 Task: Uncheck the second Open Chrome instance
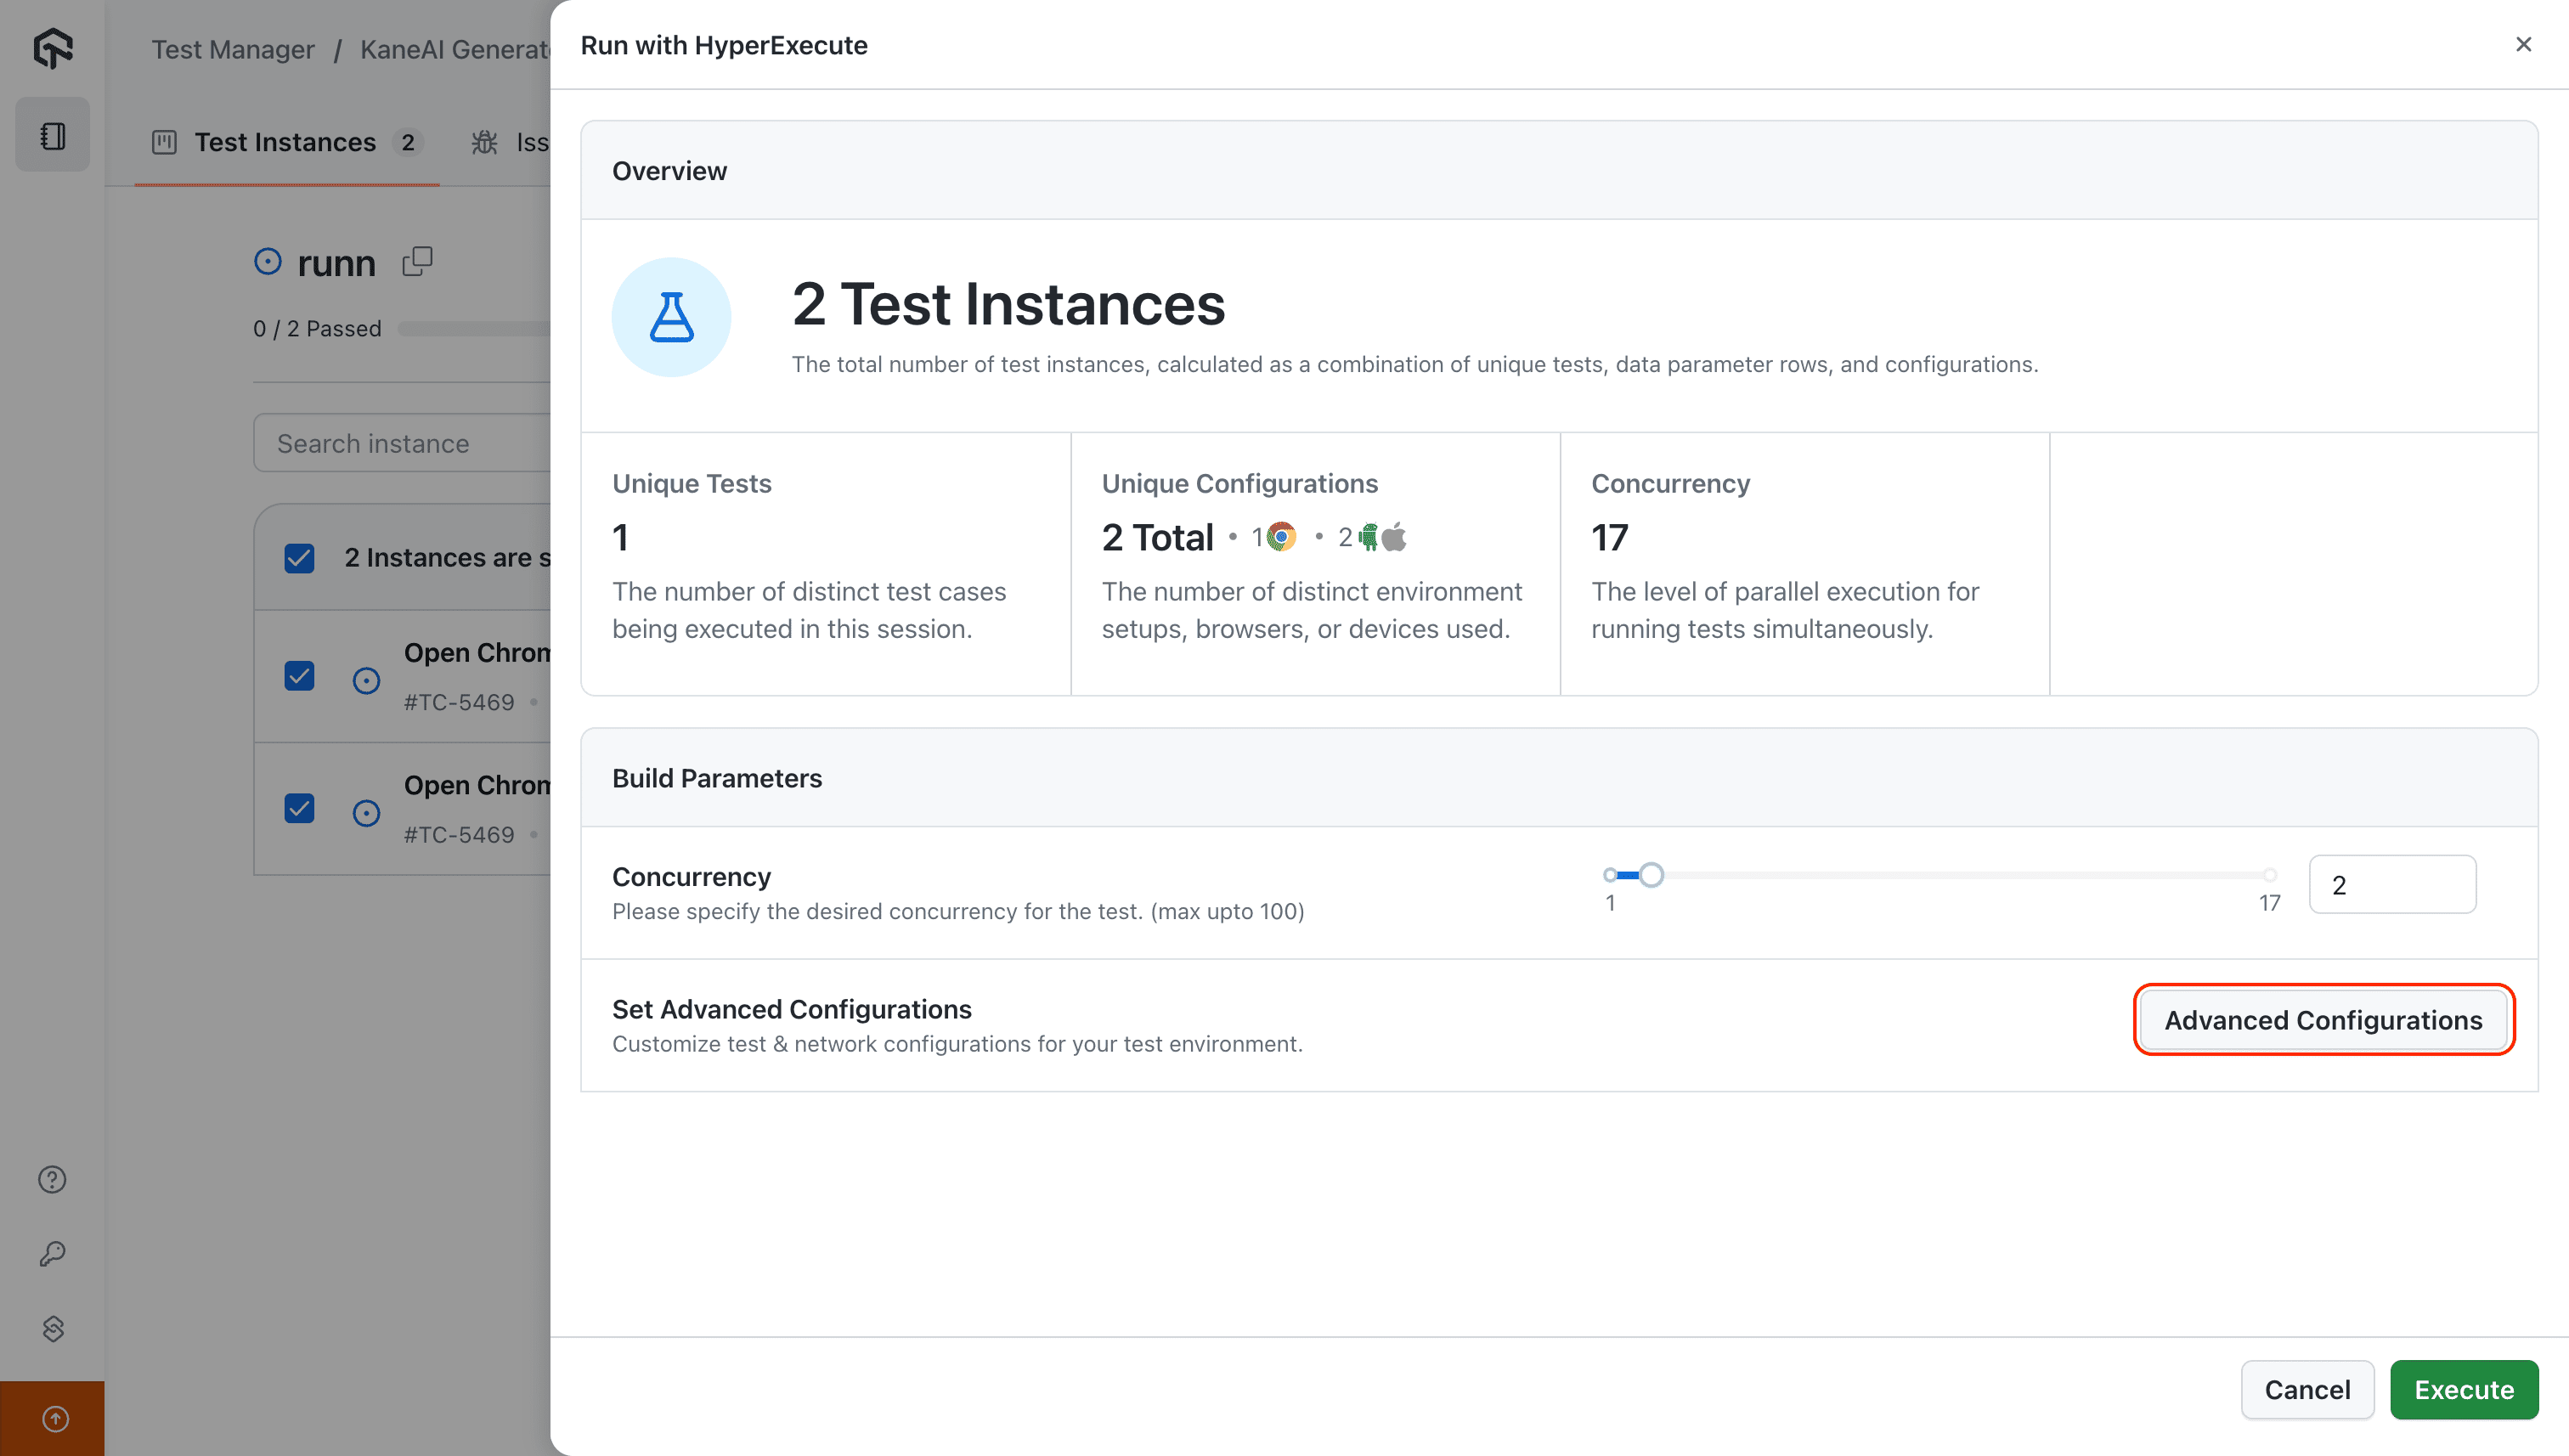coord(298,808)
